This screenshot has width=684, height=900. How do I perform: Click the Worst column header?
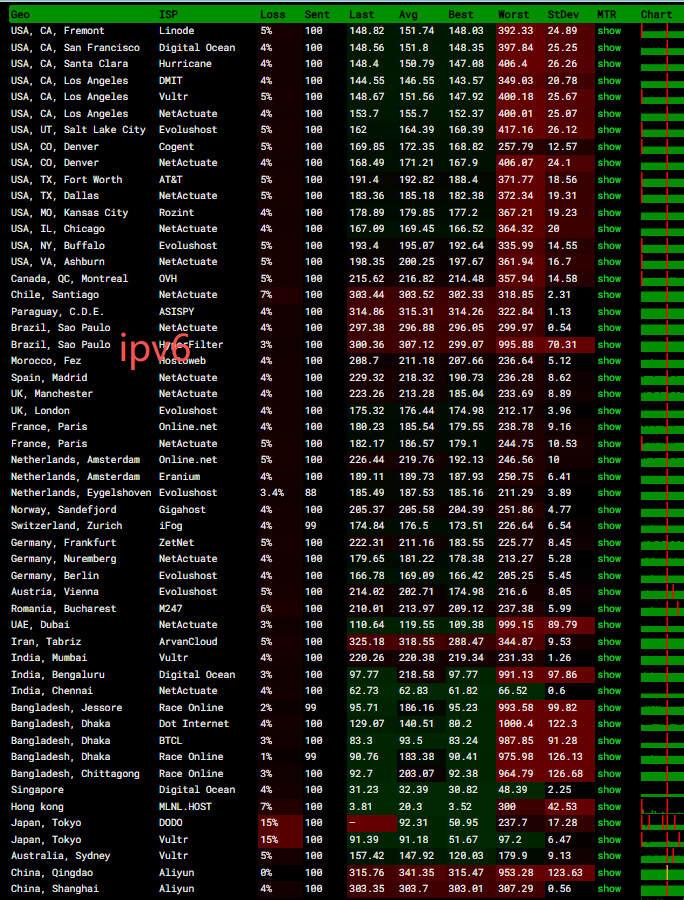(x=514, y=15)
